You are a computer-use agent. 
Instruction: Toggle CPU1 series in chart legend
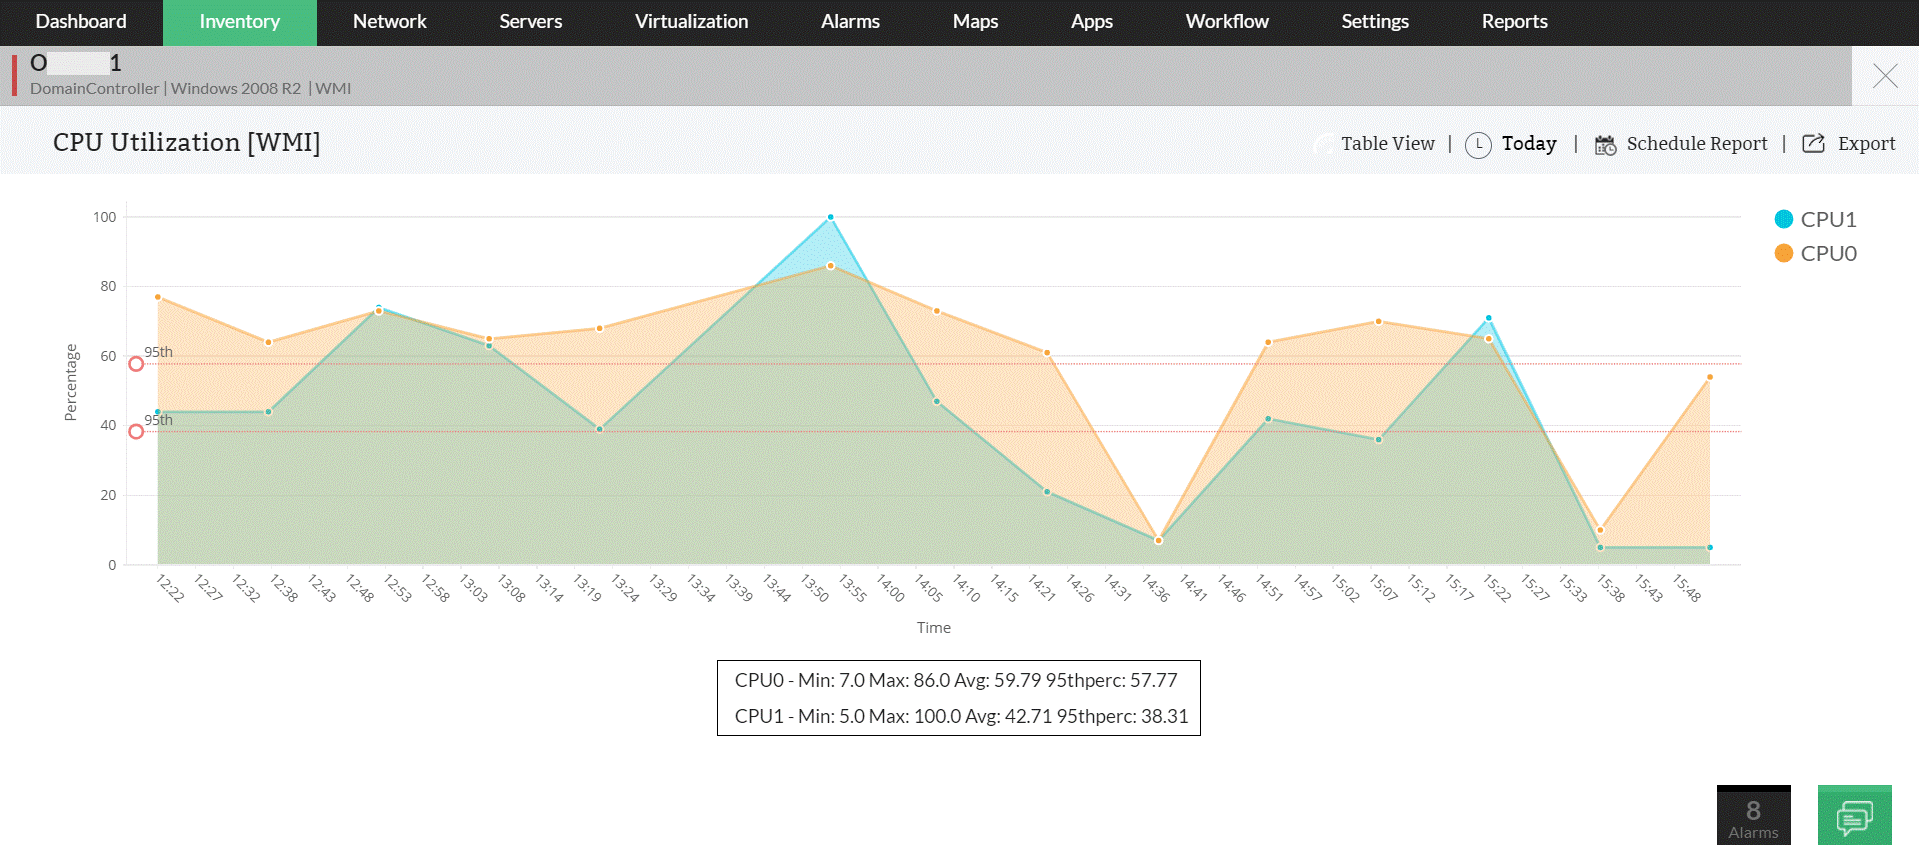pos(1828,219)
